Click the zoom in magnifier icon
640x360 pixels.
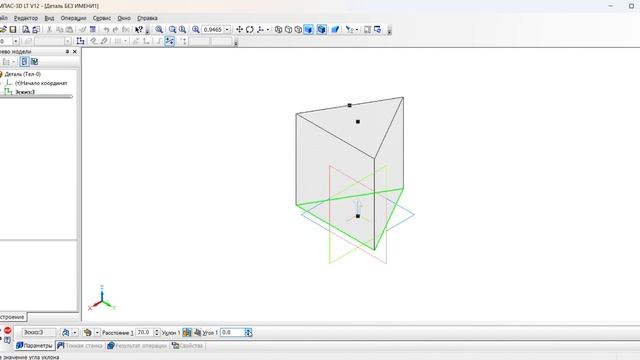pos(173,29)
